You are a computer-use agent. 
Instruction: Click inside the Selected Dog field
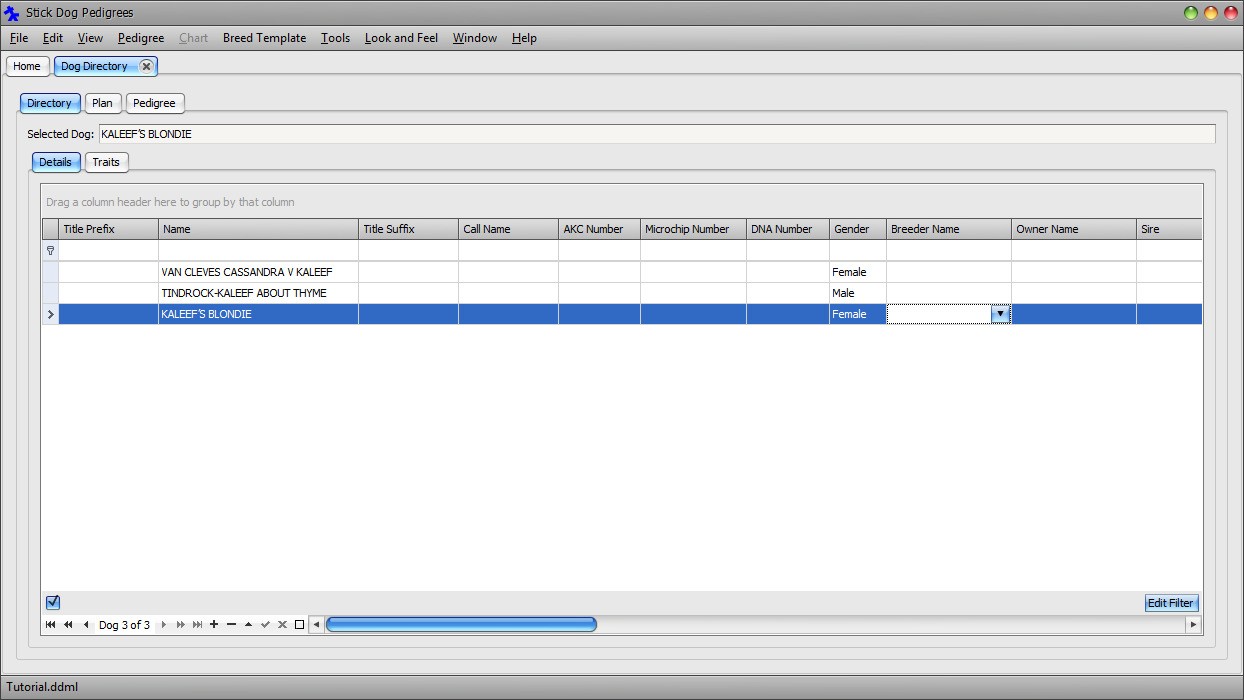[x=400, y=133]
